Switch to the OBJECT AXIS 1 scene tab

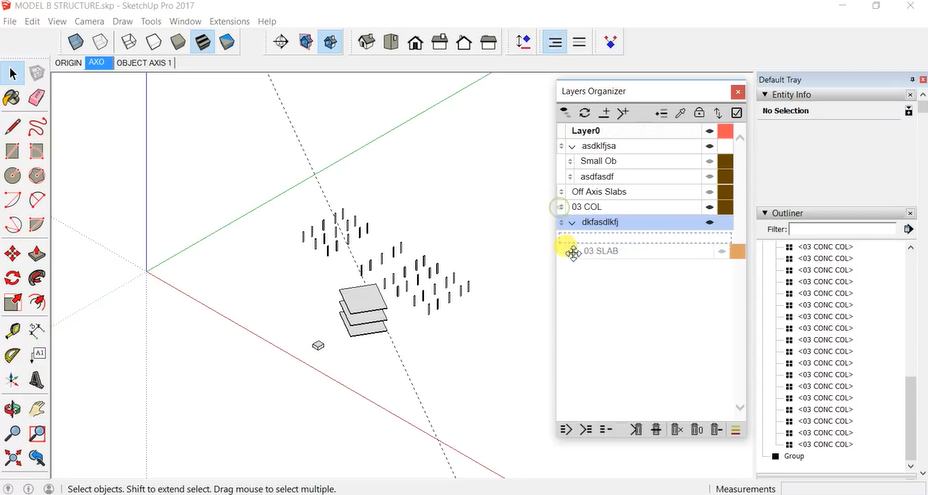pos(145,63)
